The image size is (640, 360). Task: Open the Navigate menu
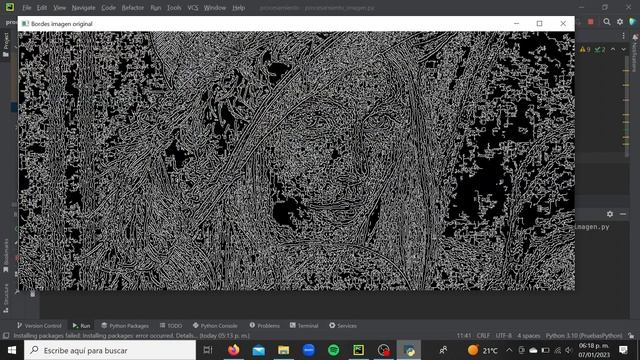pyautogui.click(x=83, y=8)
